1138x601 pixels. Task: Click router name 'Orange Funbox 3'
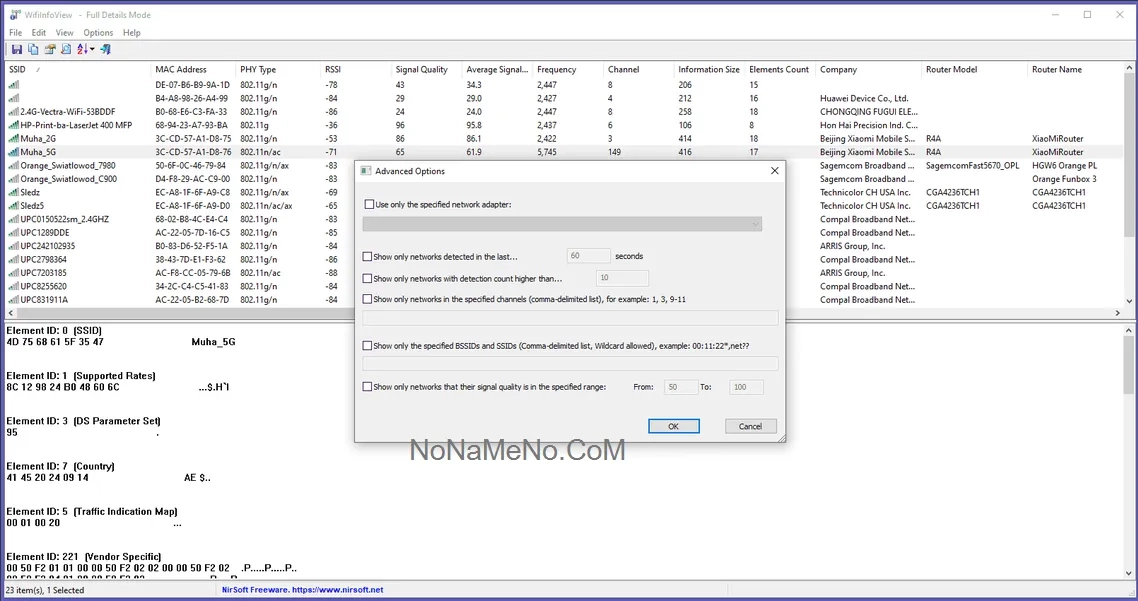(x=1064, y=179)
